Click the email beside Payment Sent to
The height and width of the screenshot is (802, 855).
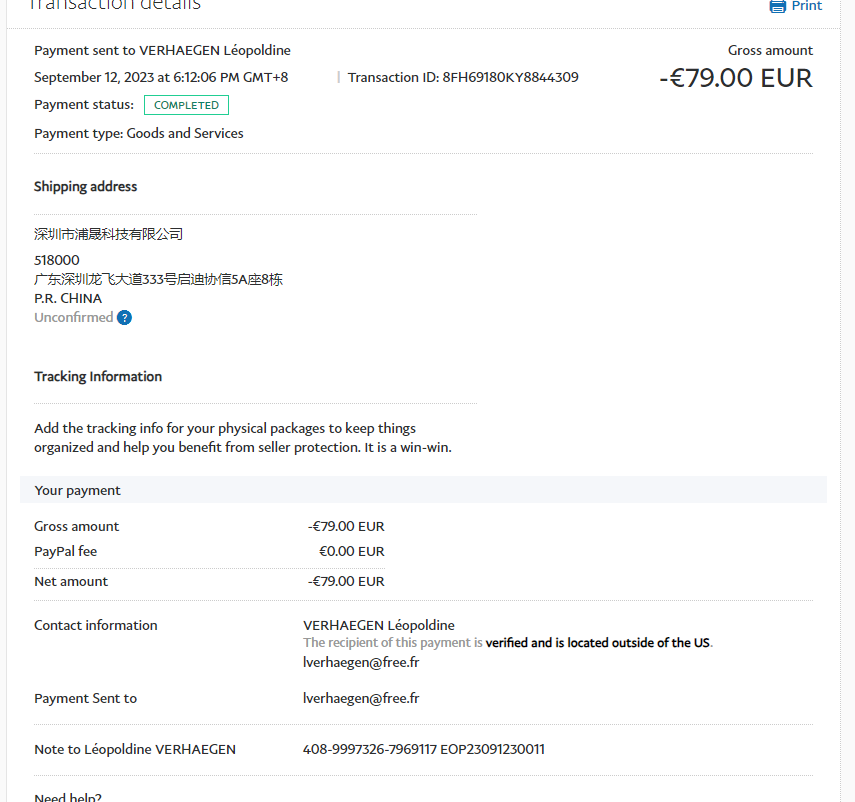[361, 698]
